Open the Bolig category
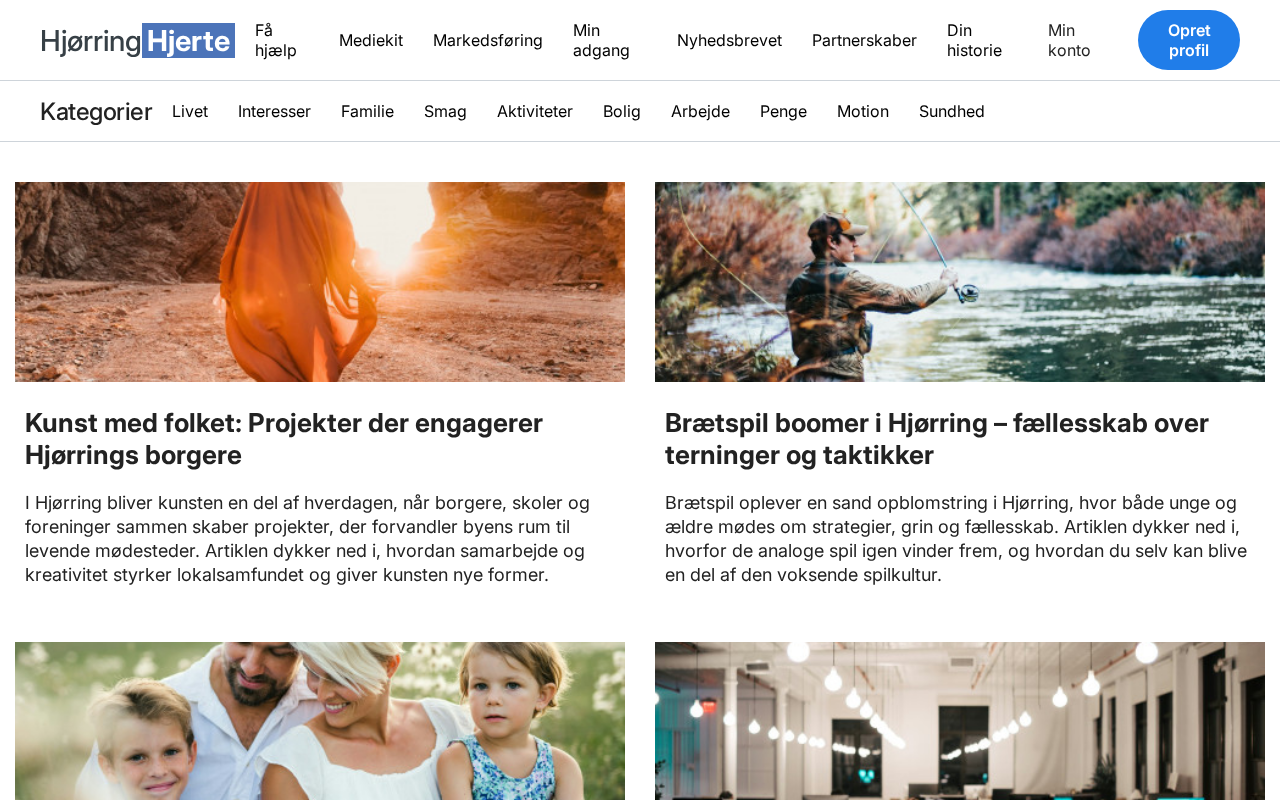Screen dimensions: 1280x800 coord(622,111)
